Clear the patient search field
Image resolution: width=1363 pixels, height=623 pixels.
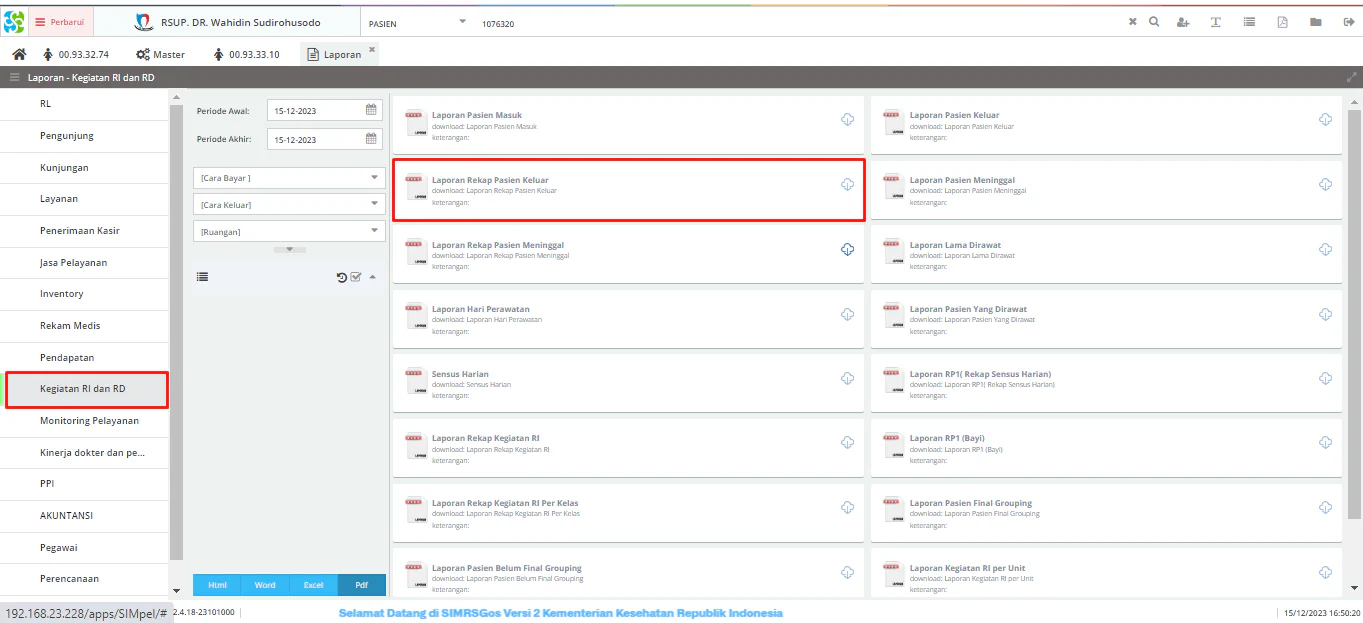[x=1133, y=22]
